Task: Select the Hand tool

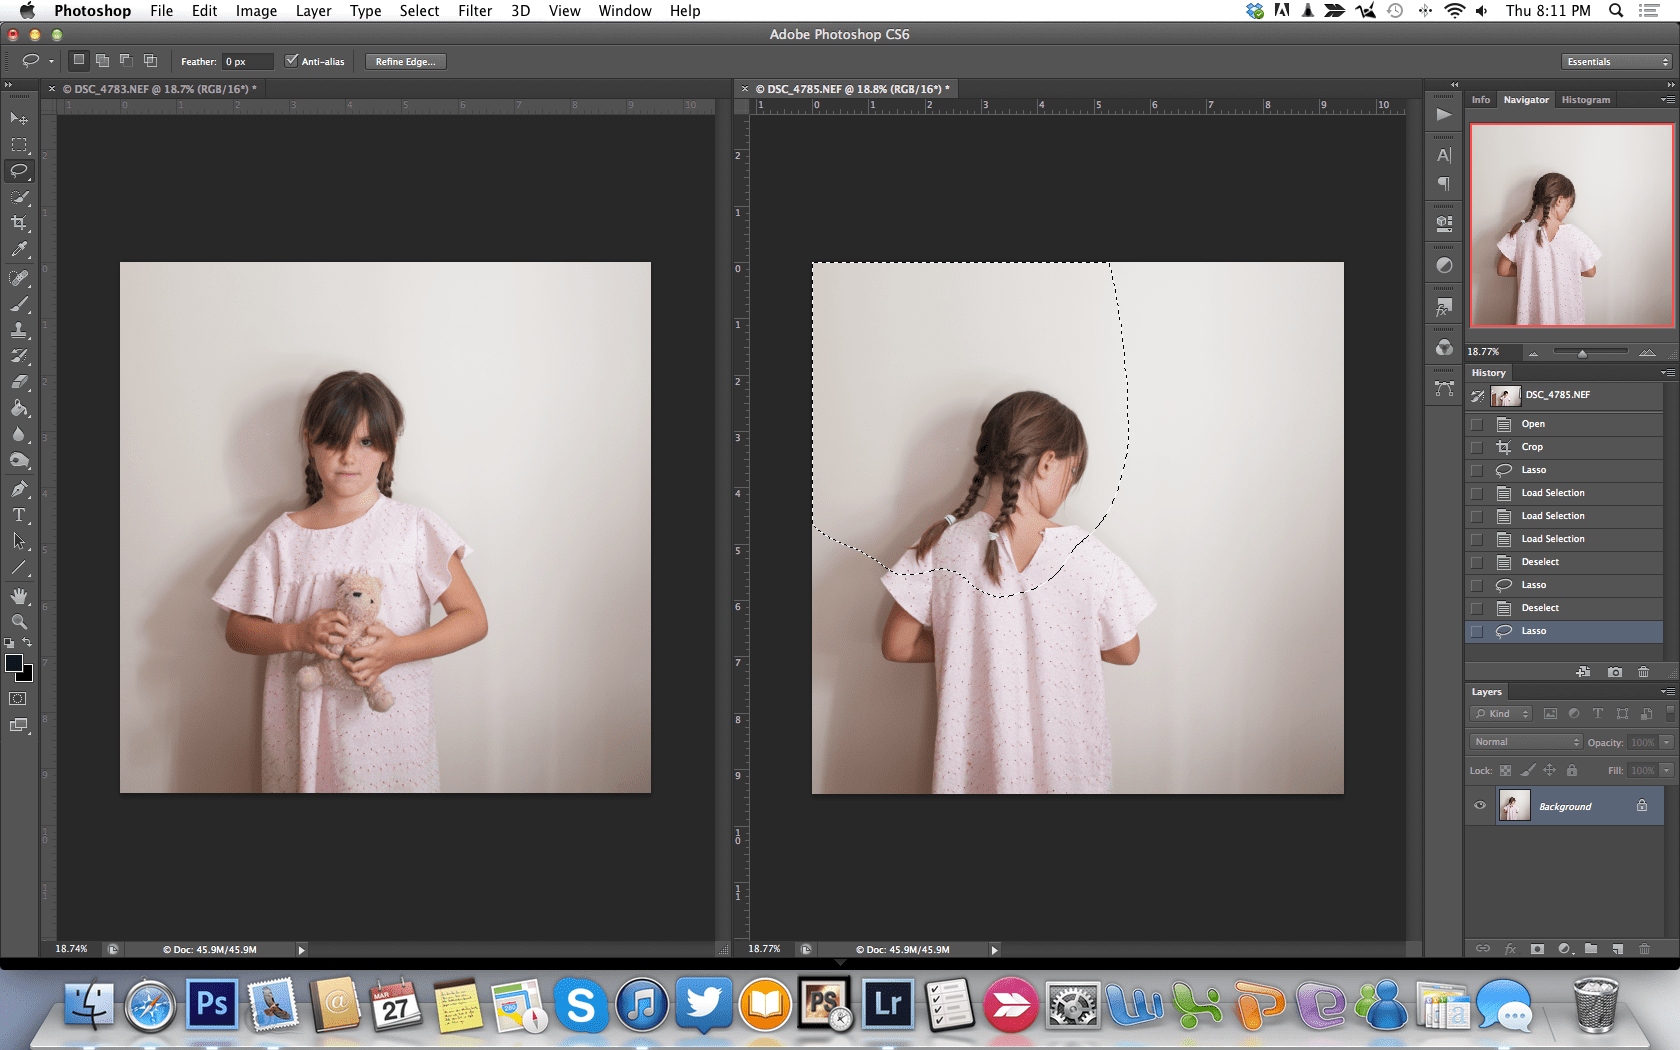Action: pos(19,595)
